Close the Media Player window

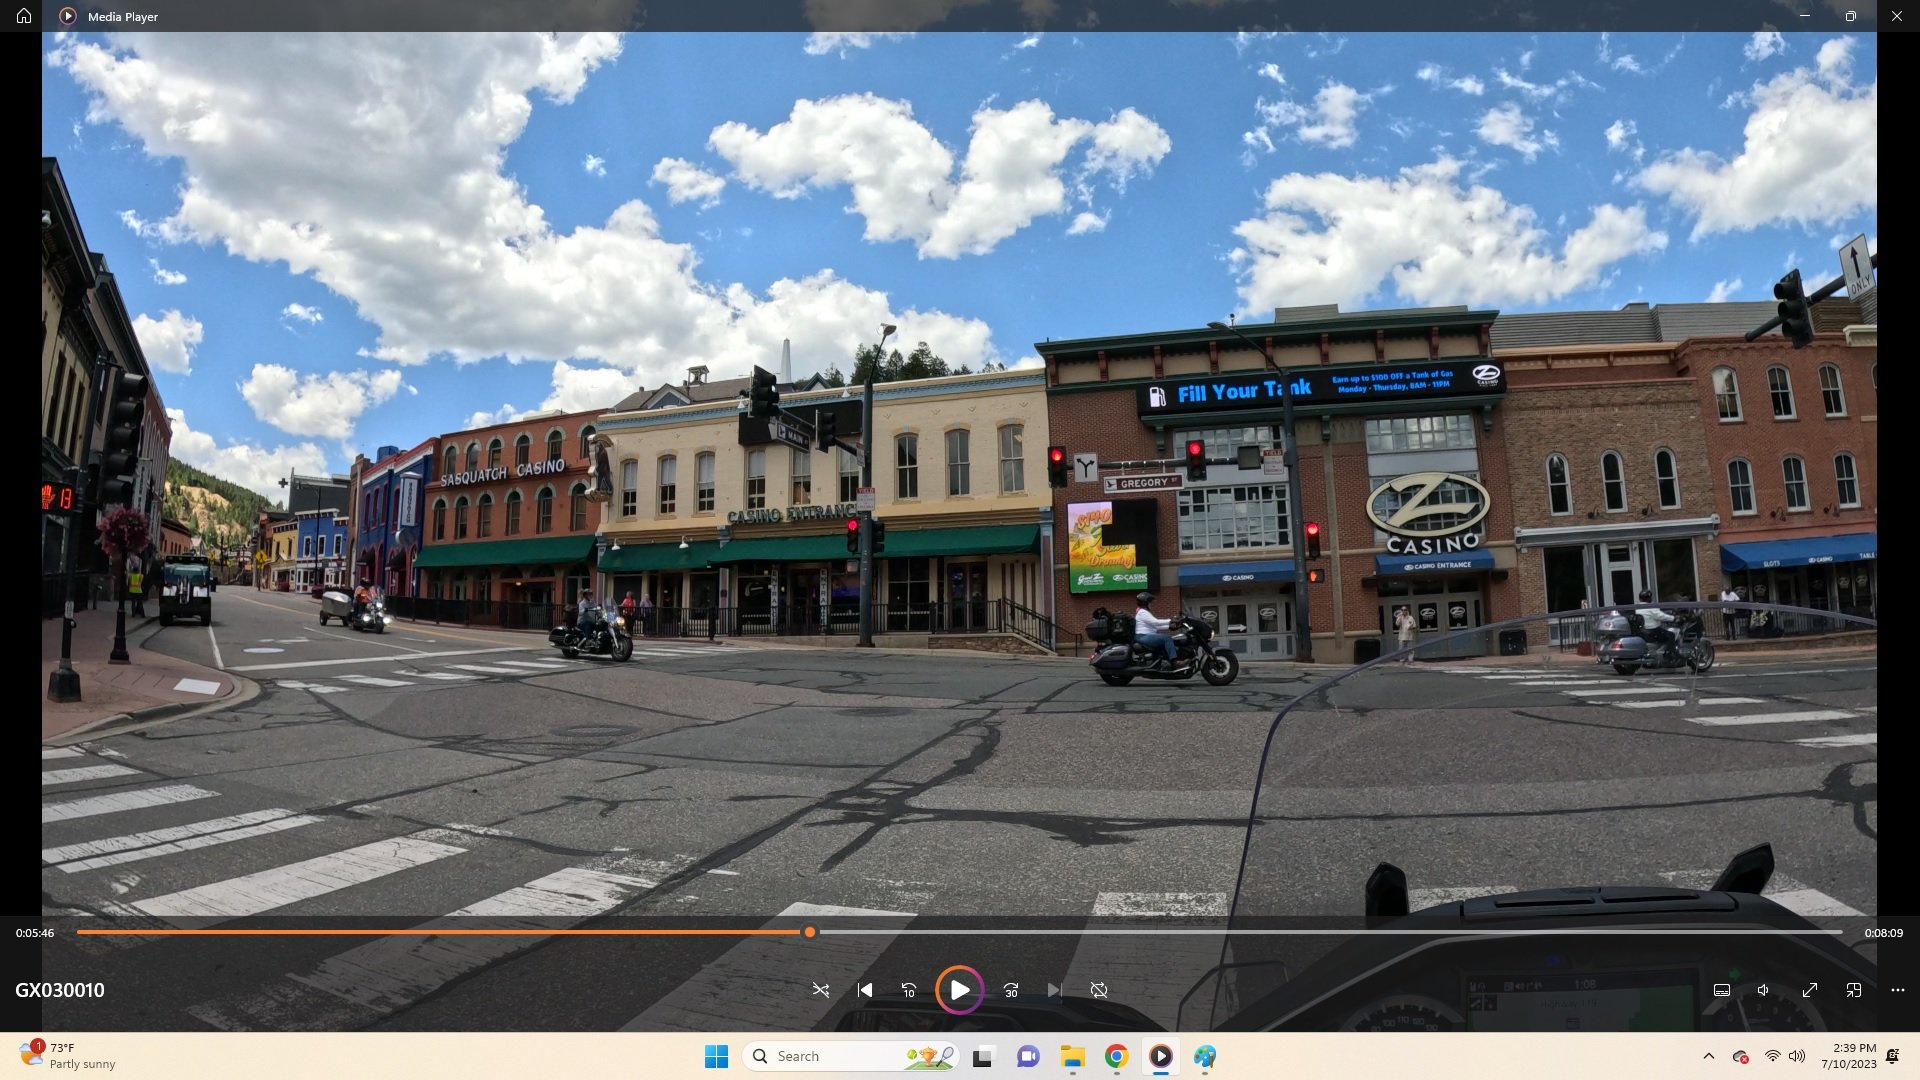coord(1897,16)
